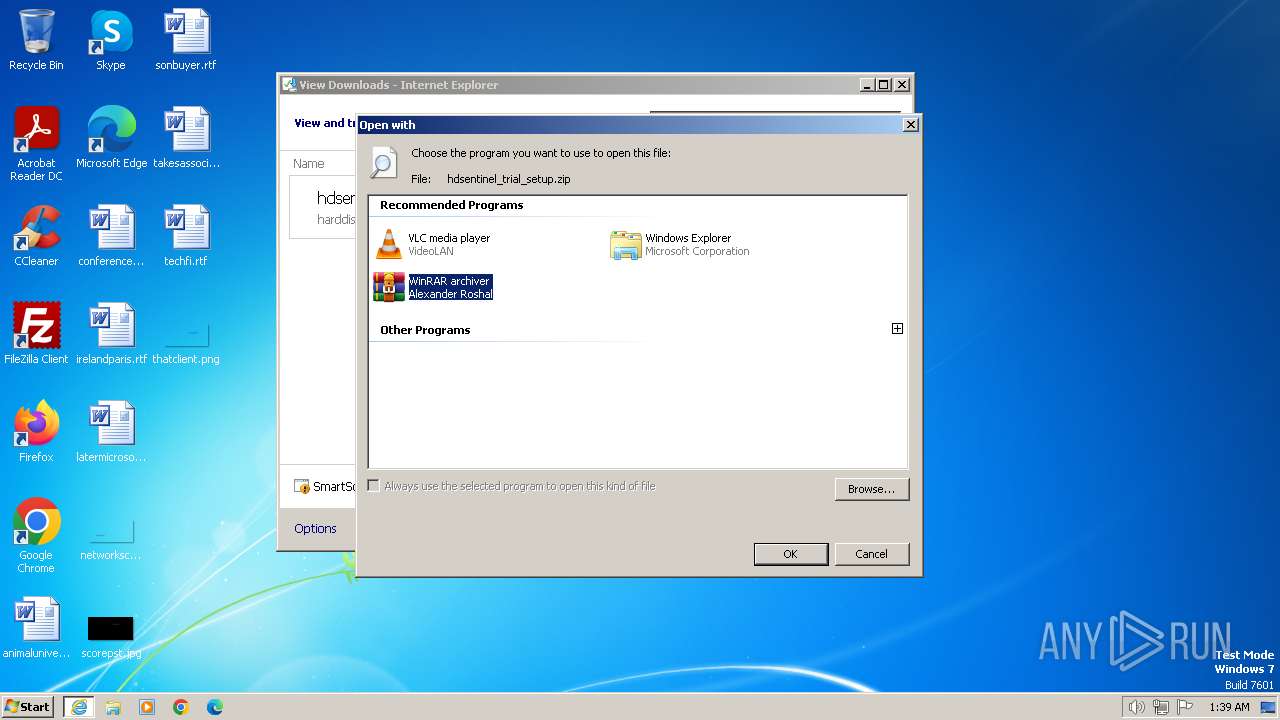Click Internet Explorer taskbar icon
Viewport: 1280px width, 720px height.
click(79, 707)
